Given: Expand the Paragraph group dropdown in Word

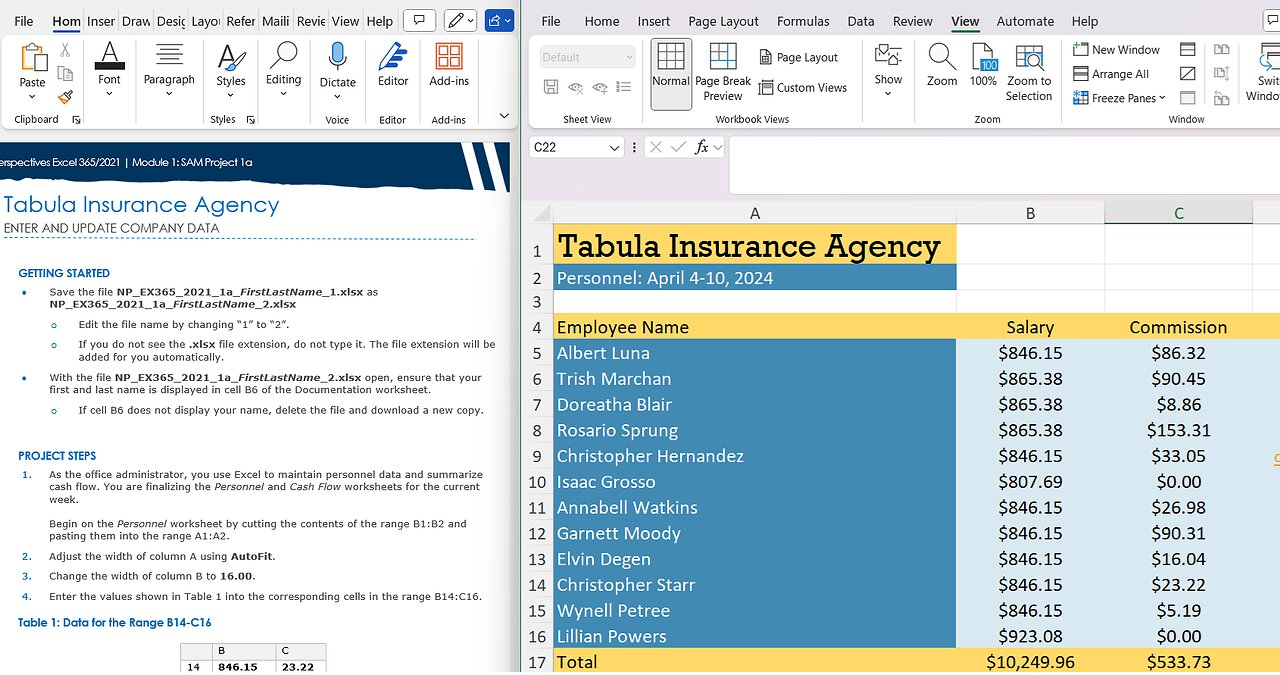Looking at the screenshot, I should (x=169, y=93).
